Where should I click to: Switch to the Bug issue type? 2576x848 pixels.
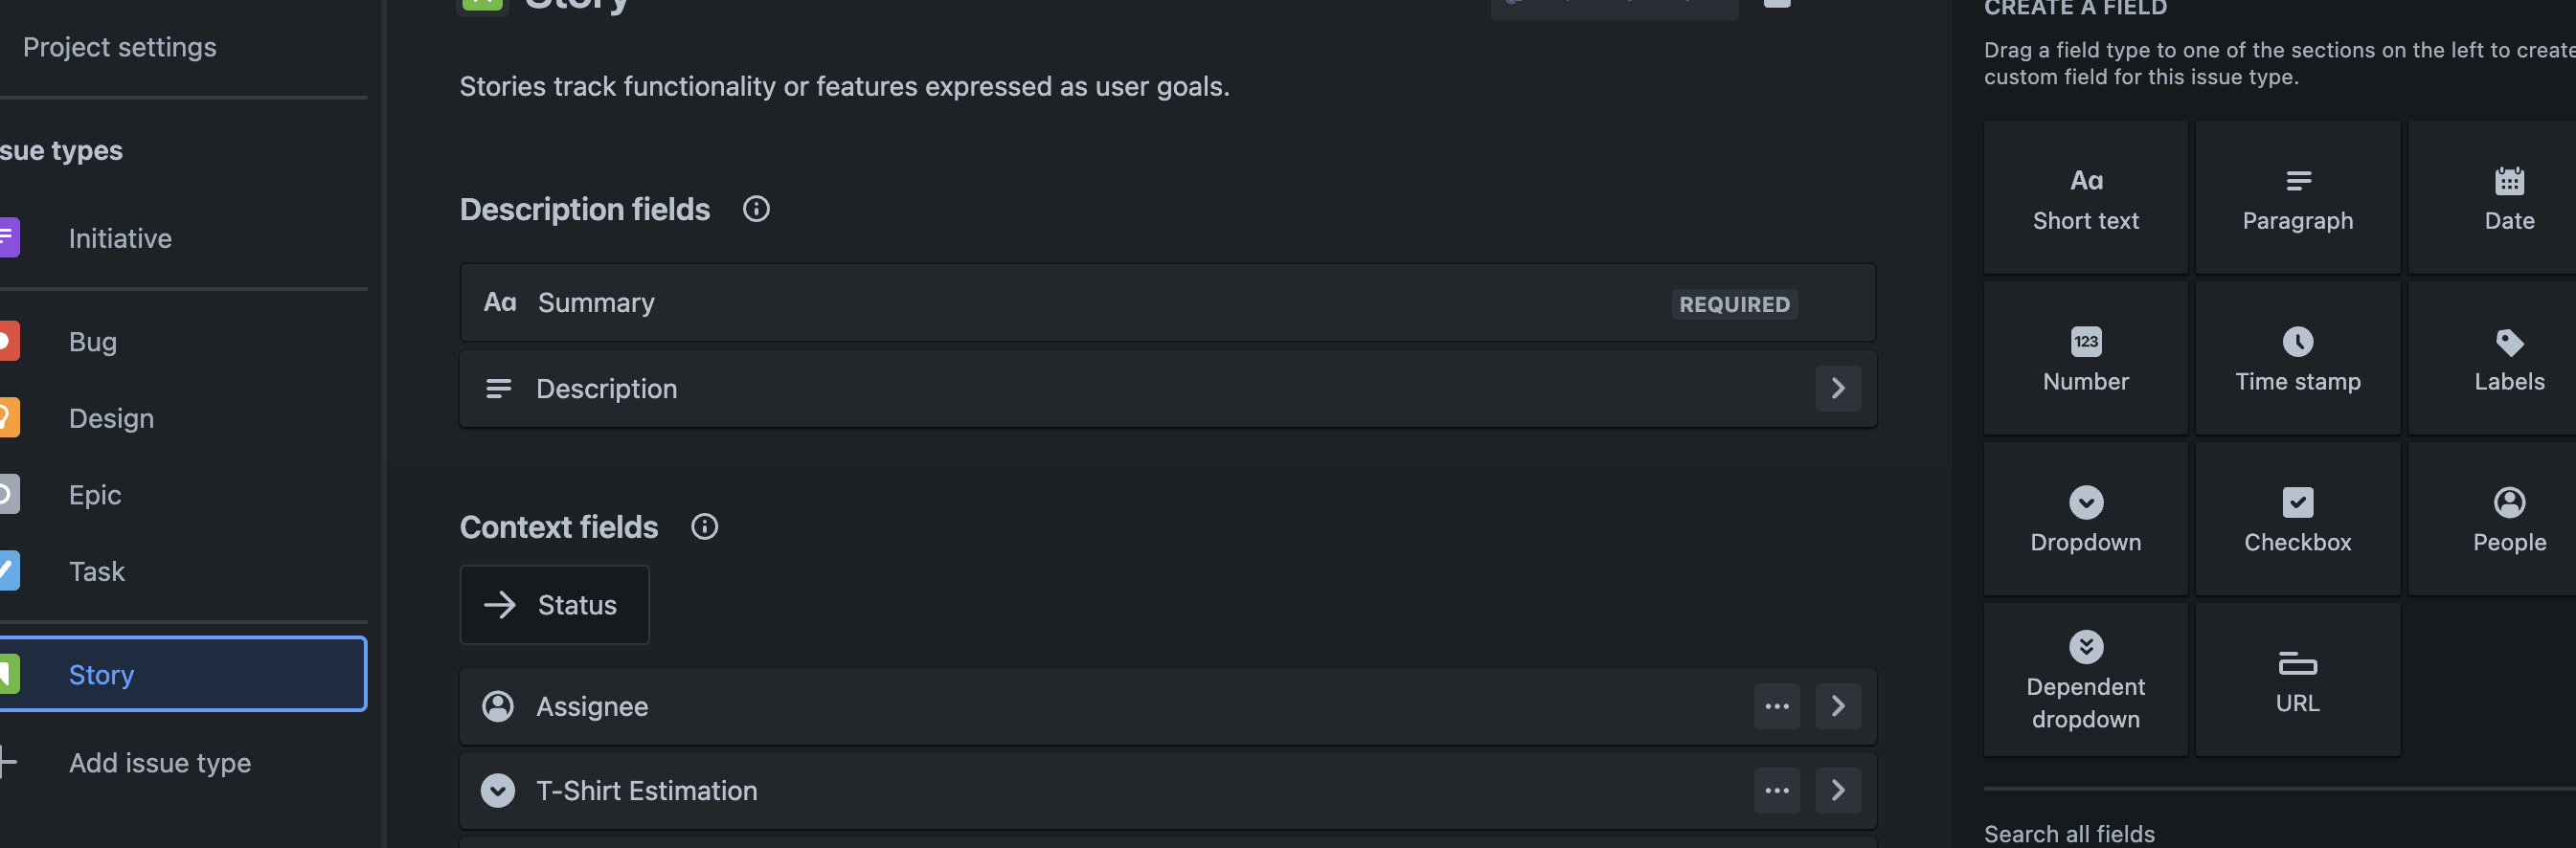coord(92,341)
